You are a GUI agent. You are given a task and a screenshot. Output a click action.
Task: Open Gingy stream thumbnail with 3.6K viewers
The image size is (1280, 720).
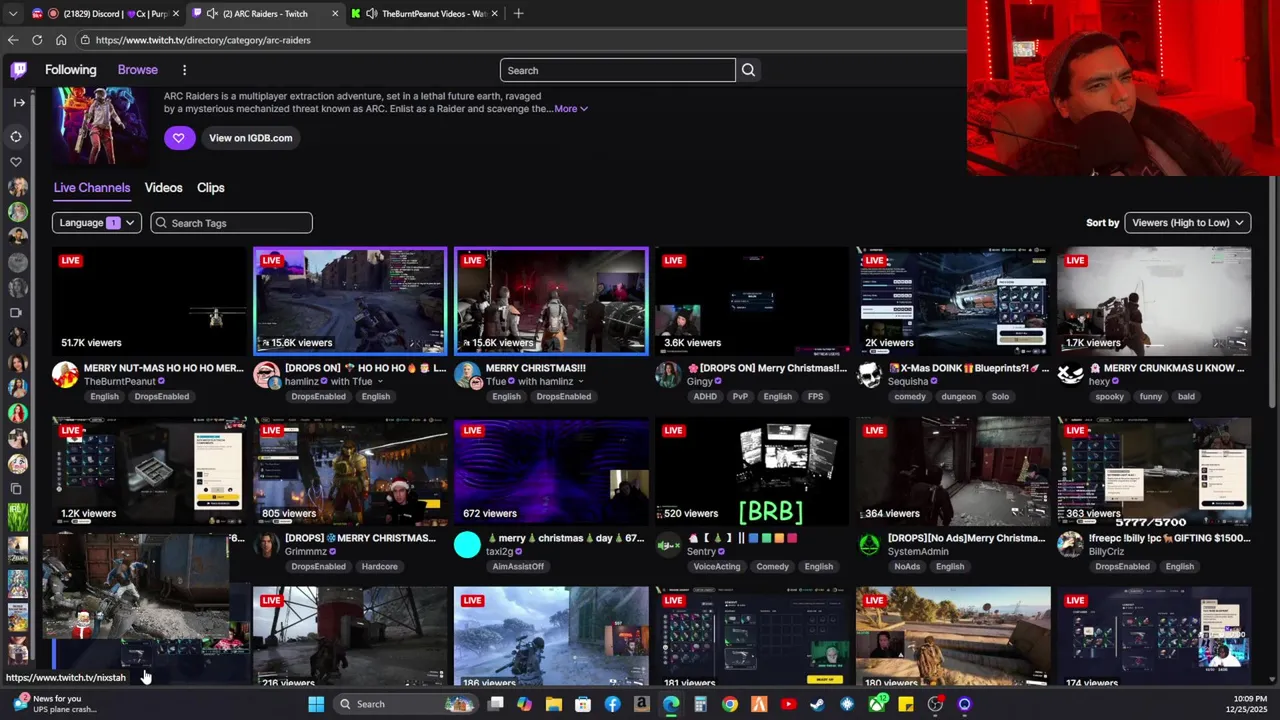pos(752,301)
